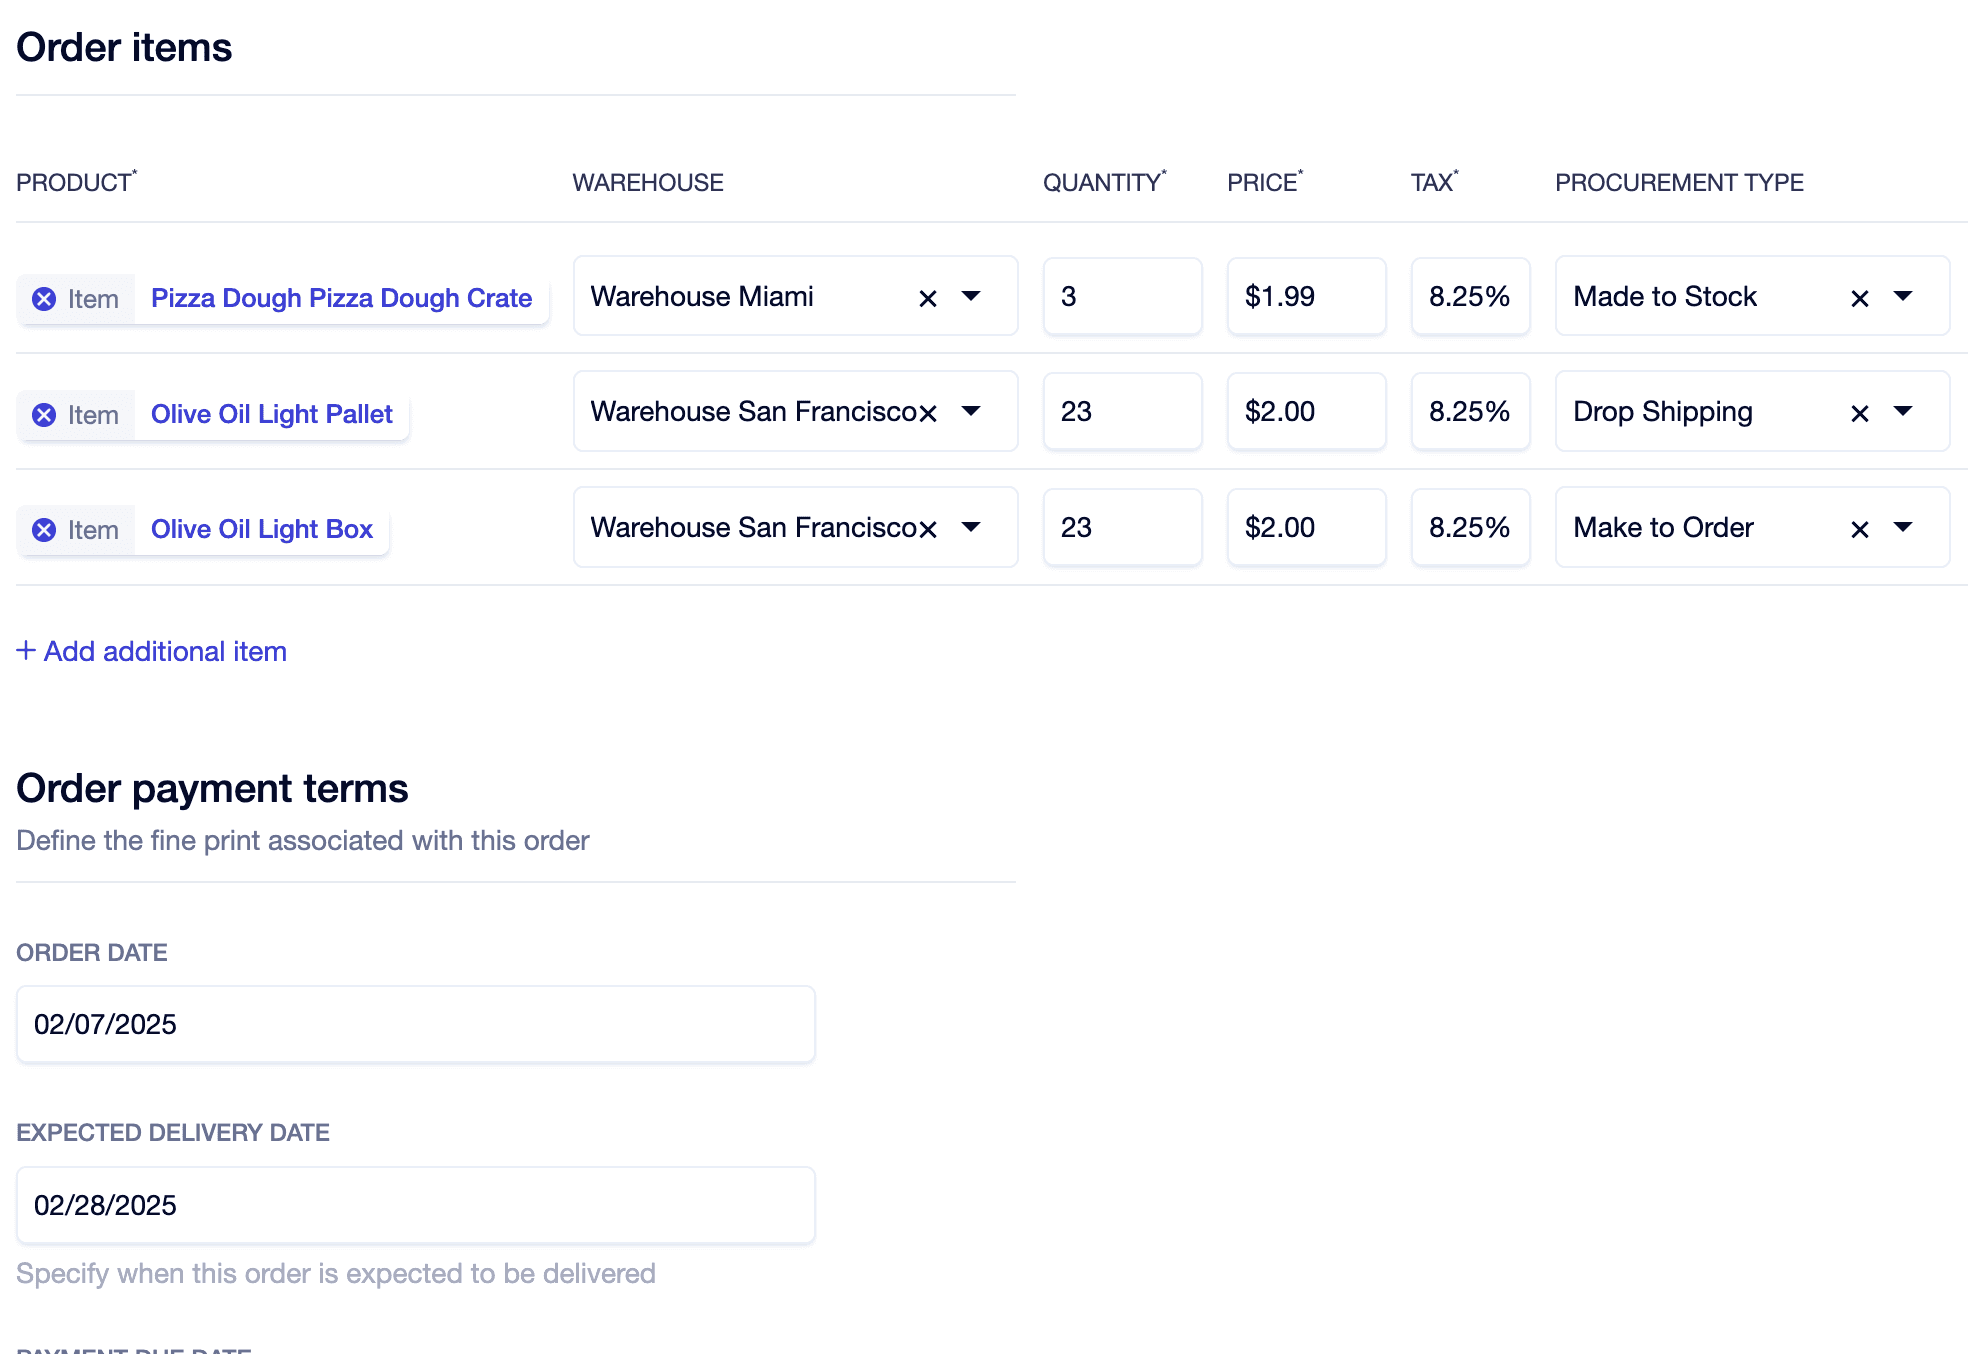The height and width of the screenshot is (1354, 1968).
Task: Remove Olive Oil Light Pallet item
Action: coord(44,415)
